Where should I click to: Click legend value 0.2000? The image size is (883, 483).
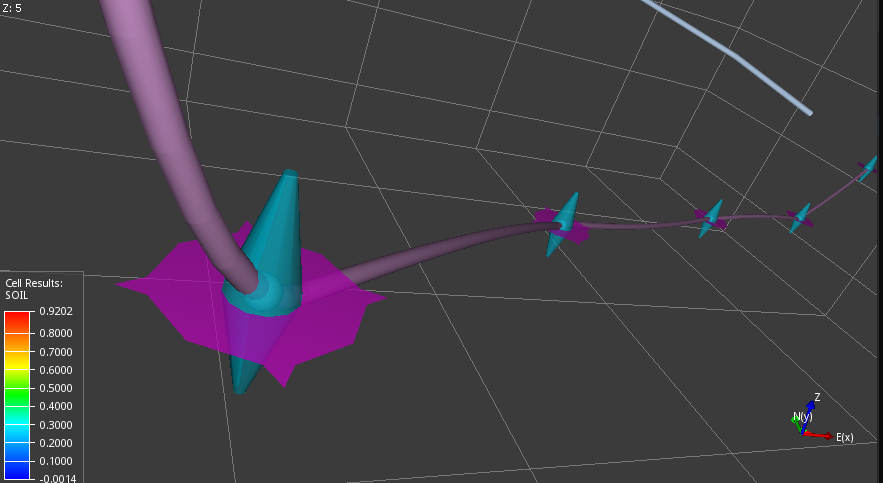[x=56, y=443]
